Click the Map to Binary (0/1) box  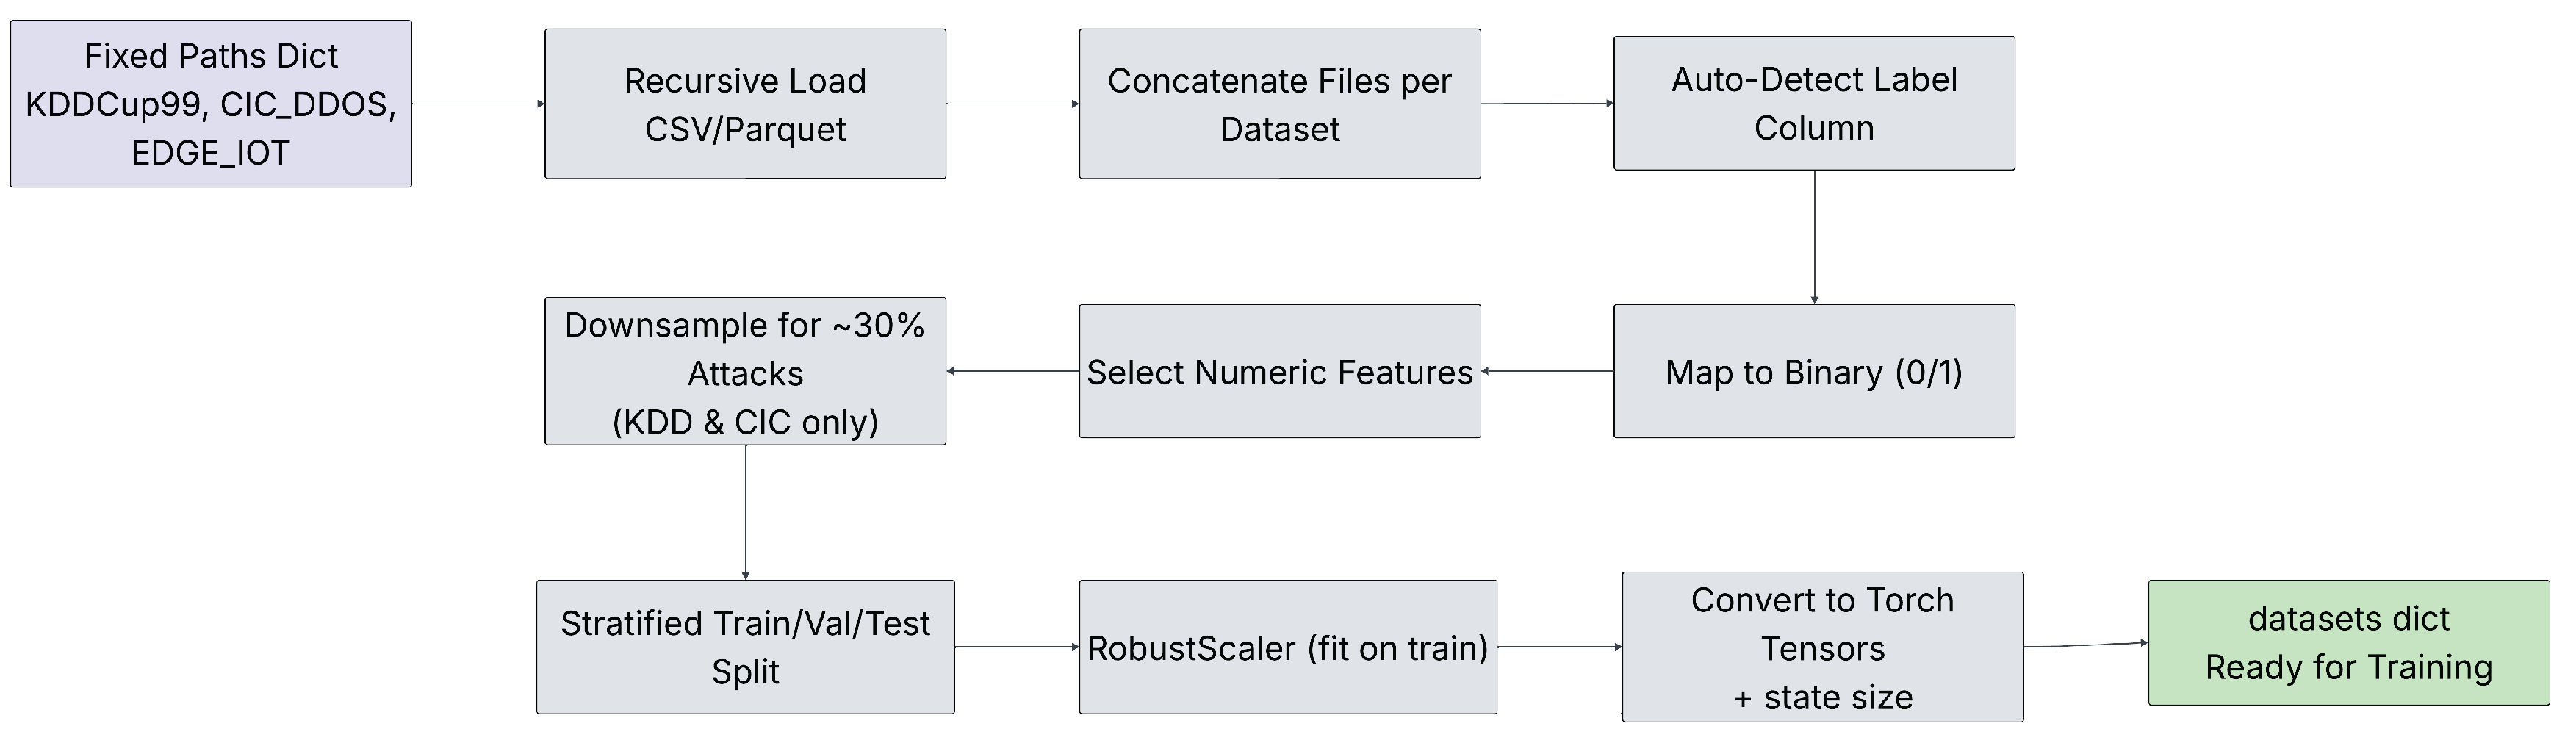(1813, 371)
